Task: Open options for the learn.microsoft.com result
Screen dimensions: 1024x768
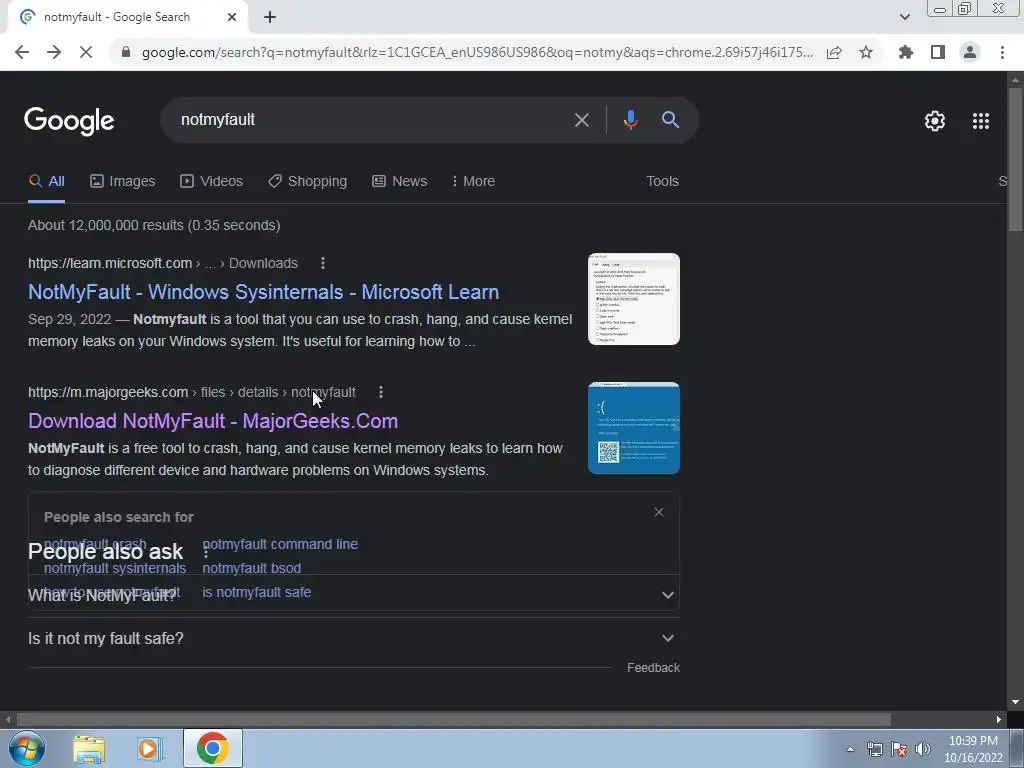Action: coord(323,263)
